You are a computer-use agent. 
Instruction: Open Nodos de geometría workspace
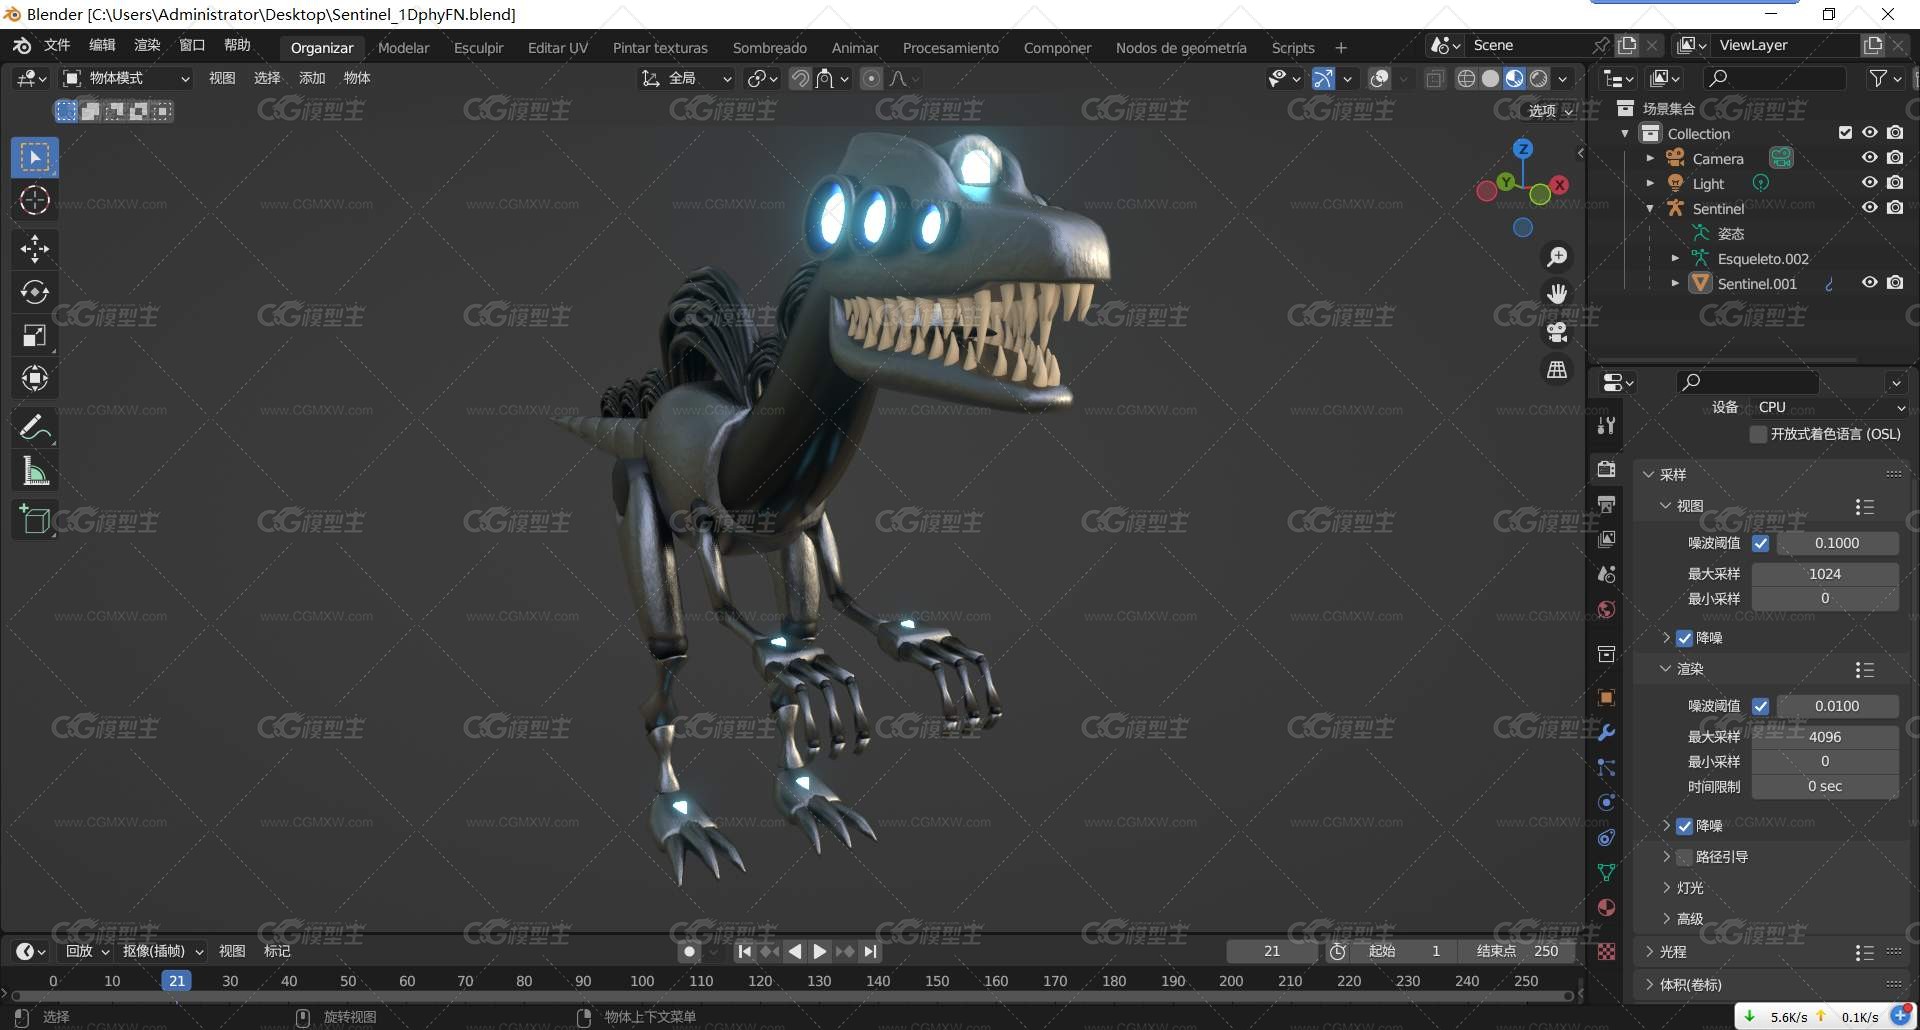click(x=1181, y=47)
